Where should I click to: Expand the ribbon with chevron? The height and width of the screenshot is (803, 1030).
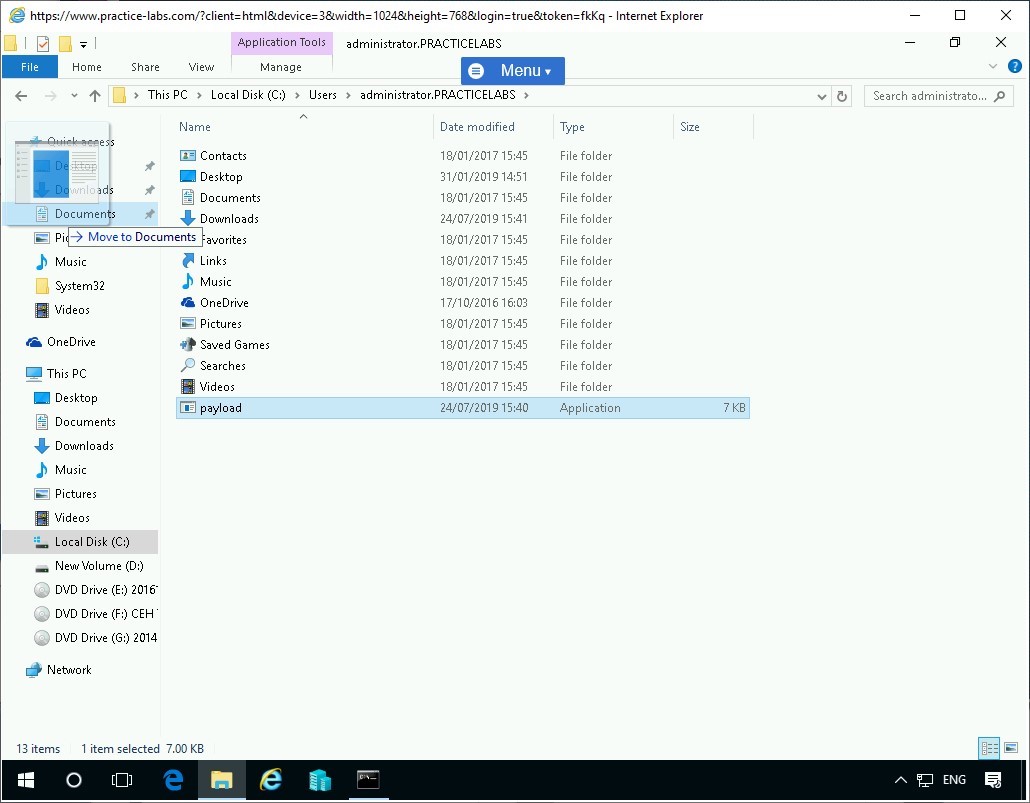993,66
